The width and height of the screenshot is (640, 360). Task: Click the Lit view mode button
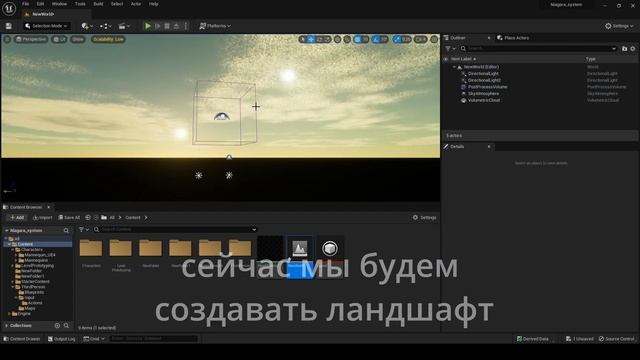click(60, 39)
